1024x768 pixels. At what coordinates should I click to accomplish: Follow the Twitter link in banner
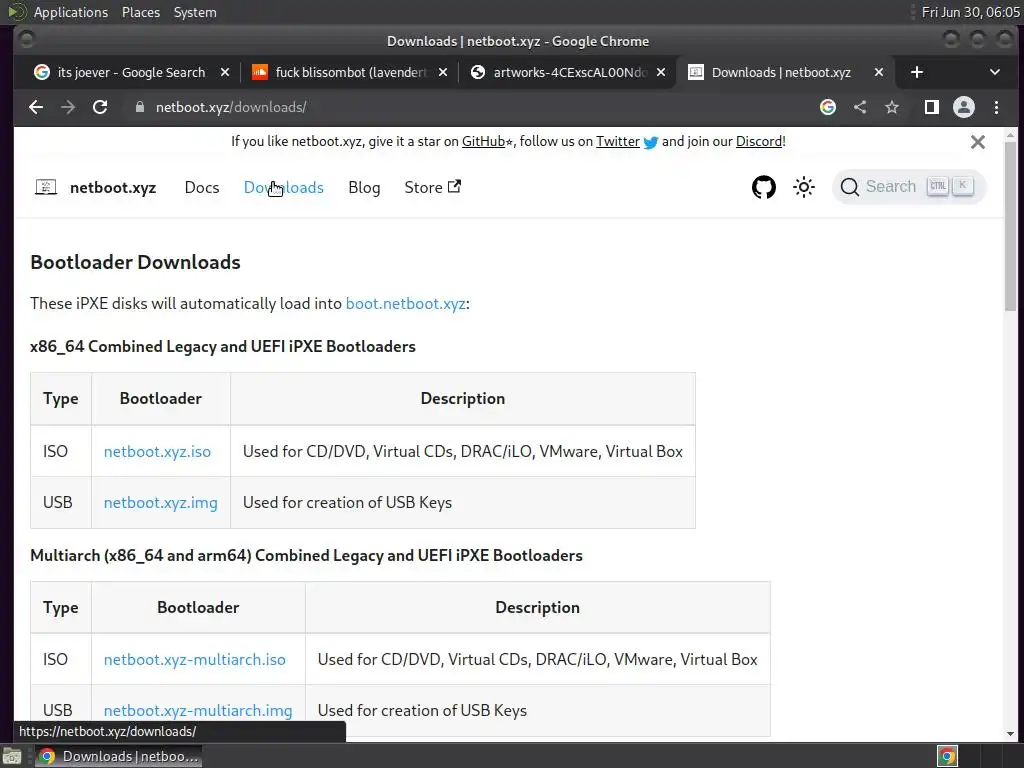point(618,141)
